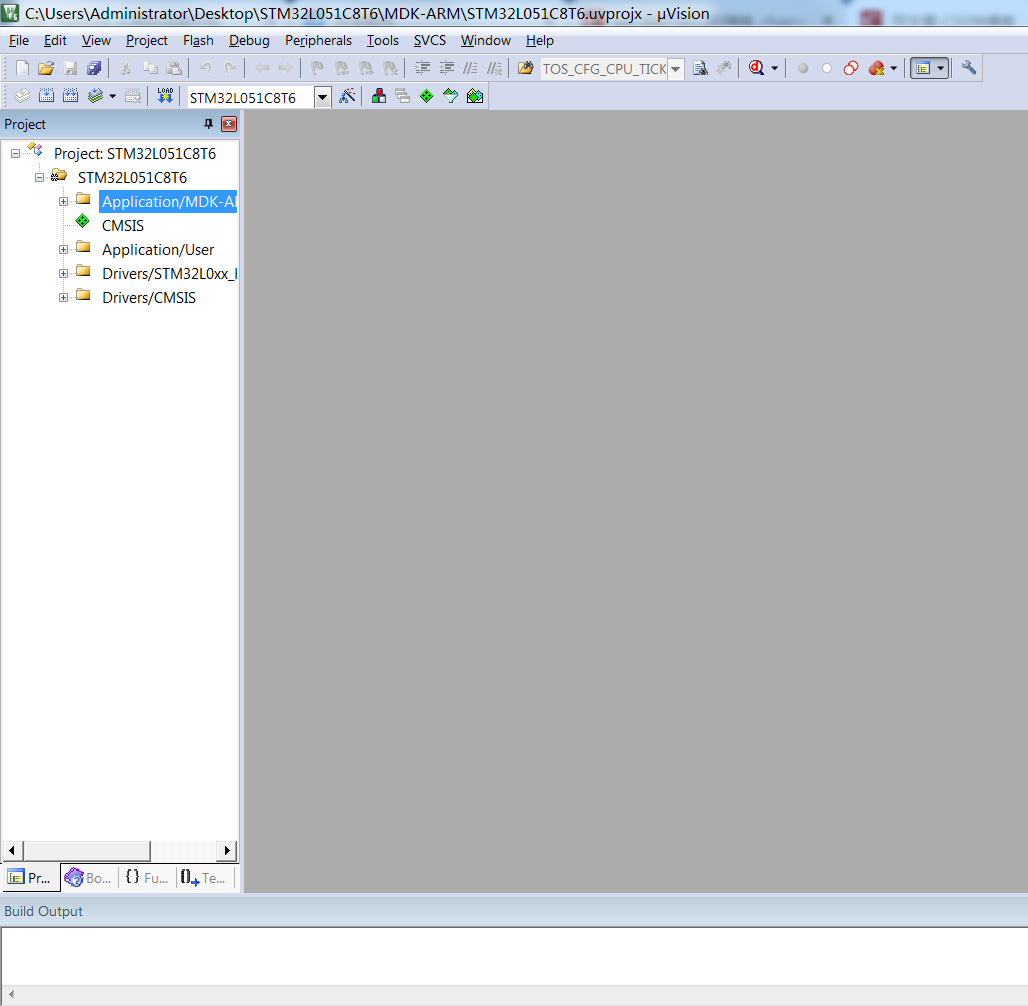Open the File menu
This screenshot has width=1028, height=1006.
19,41
